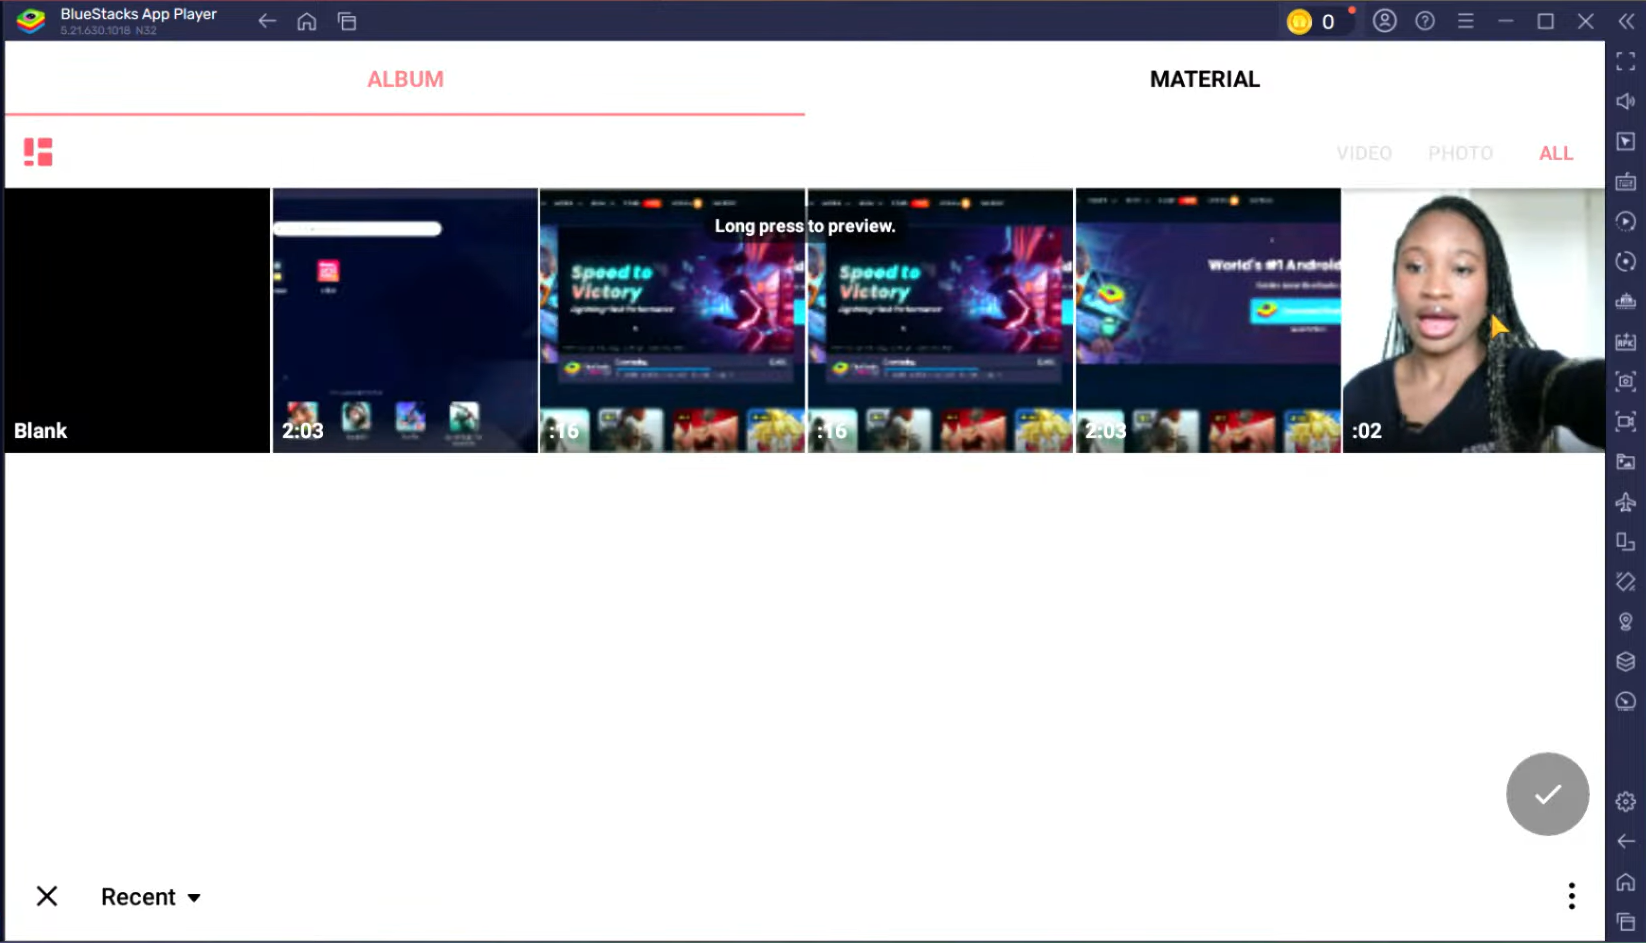Select the woman's video clip thumbnail
The height and width of the screenshot is (943, 1646).
point(1473,320)
